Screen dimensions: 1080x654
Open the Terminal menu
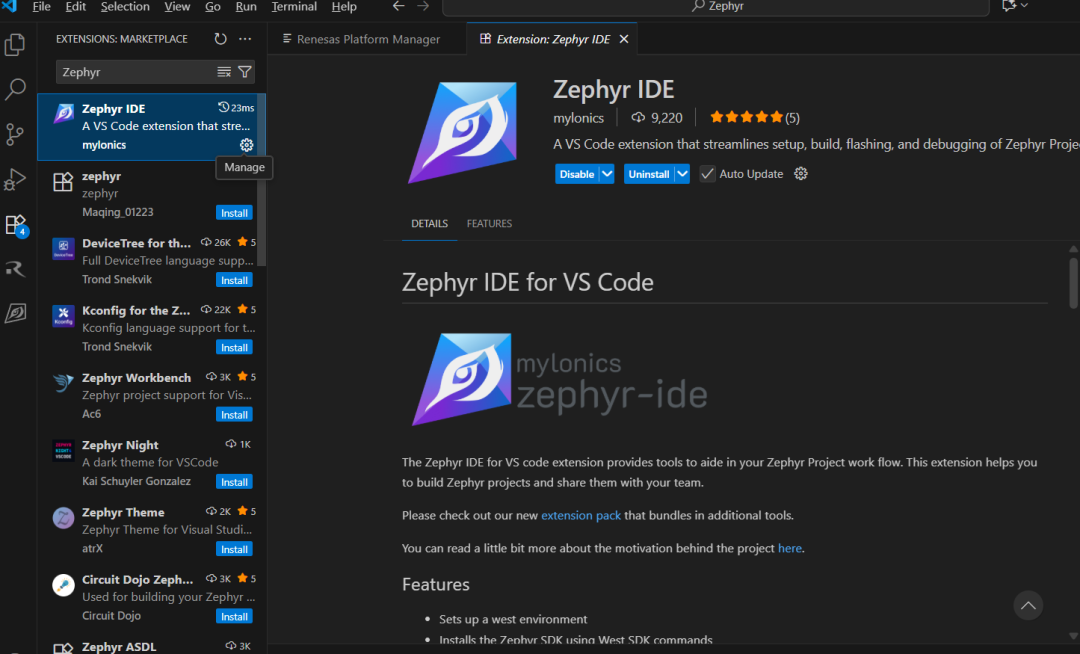(x=294, y=7)
